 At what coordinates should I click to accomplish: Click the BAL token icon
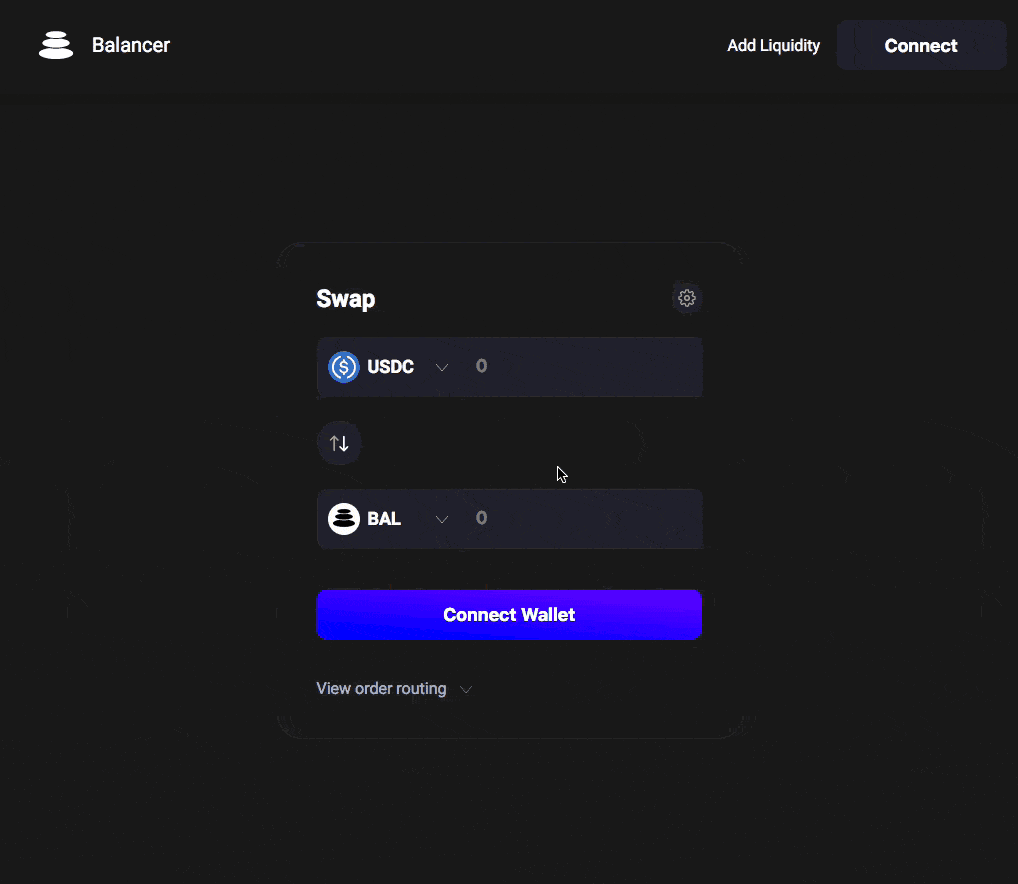[343, 519]
